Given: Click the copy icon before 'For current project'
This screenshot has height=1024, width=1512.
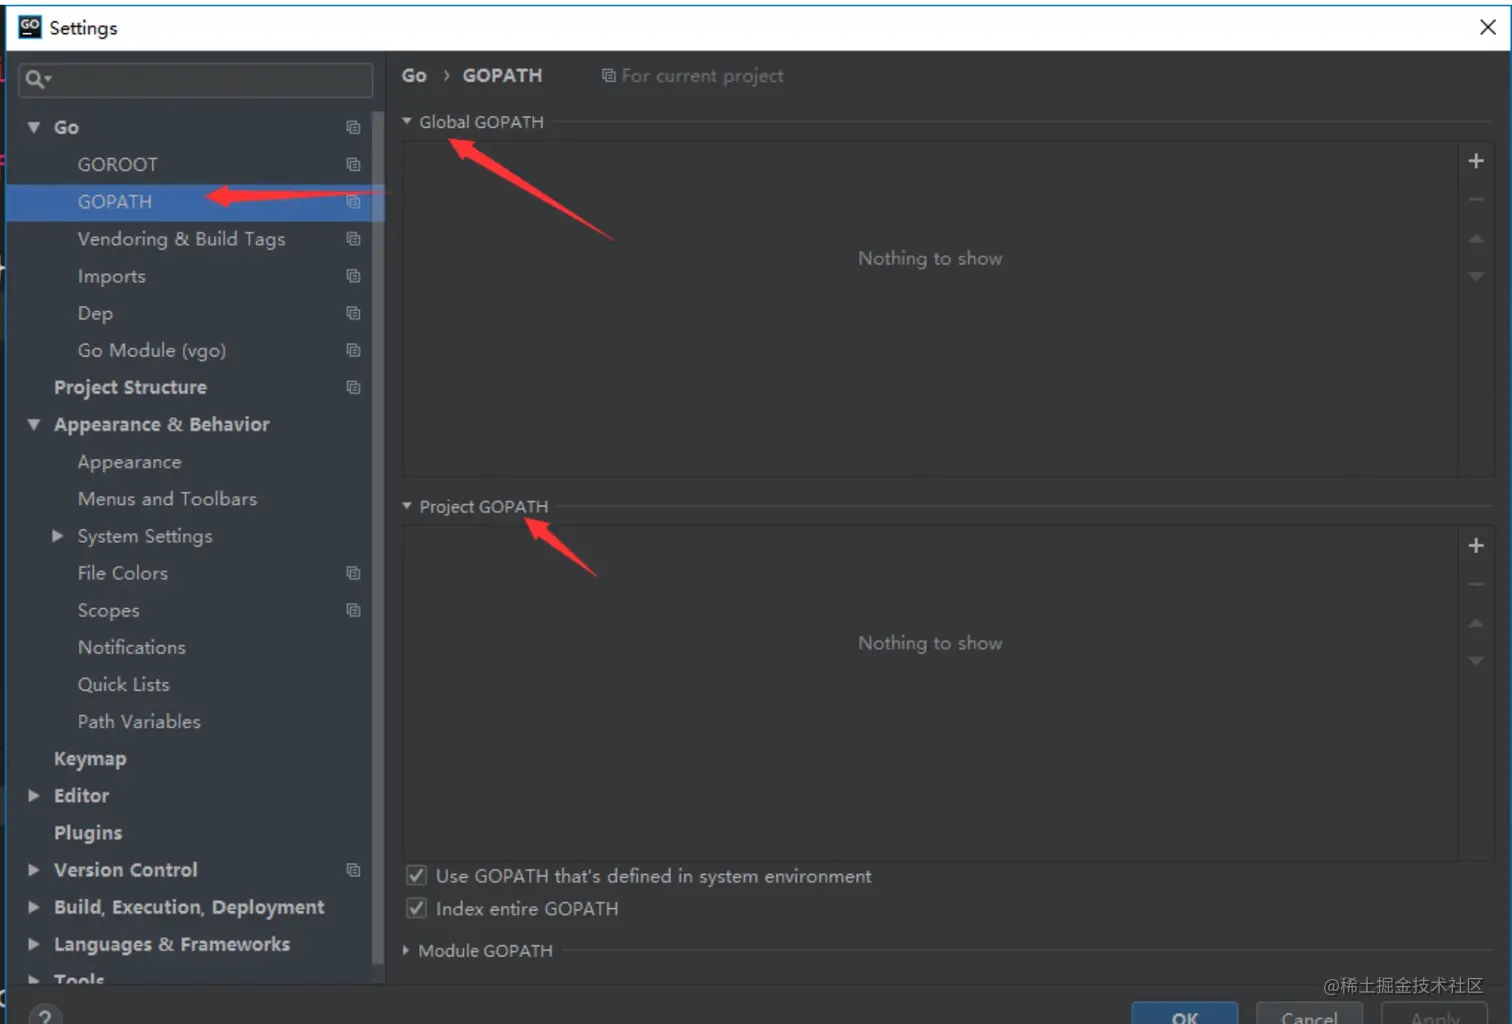Looking at the screenshot, I should coord(608,76).
